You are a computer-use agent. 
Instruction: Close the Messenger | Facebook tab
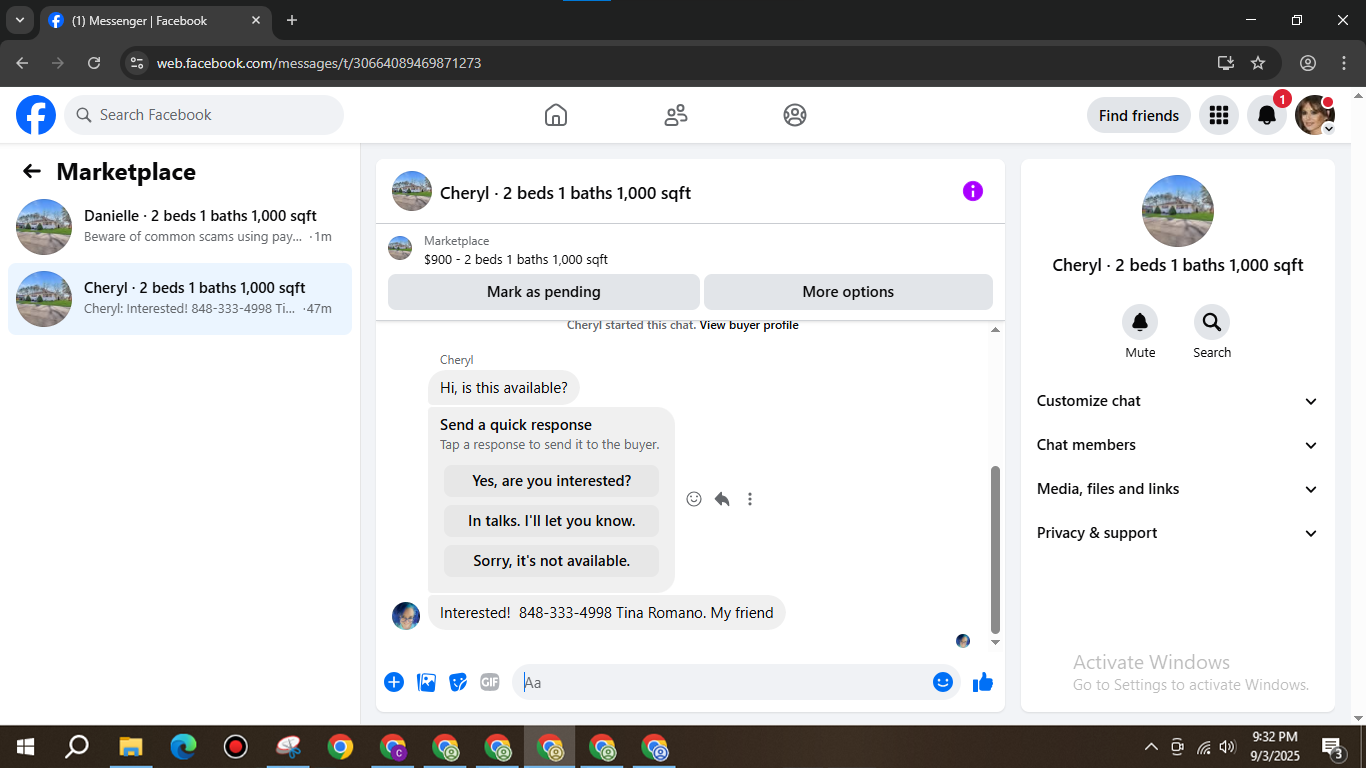click(x=256, y=20)
